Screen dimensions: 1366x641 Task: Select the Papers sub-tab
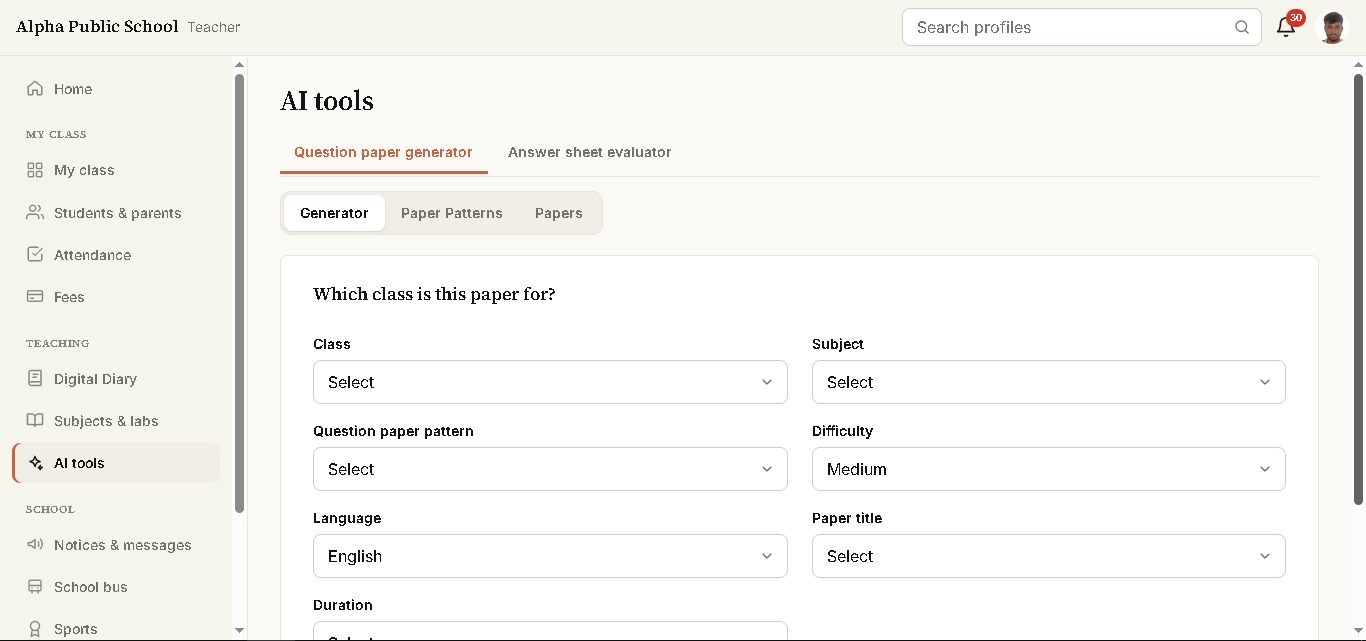point(559,213)
